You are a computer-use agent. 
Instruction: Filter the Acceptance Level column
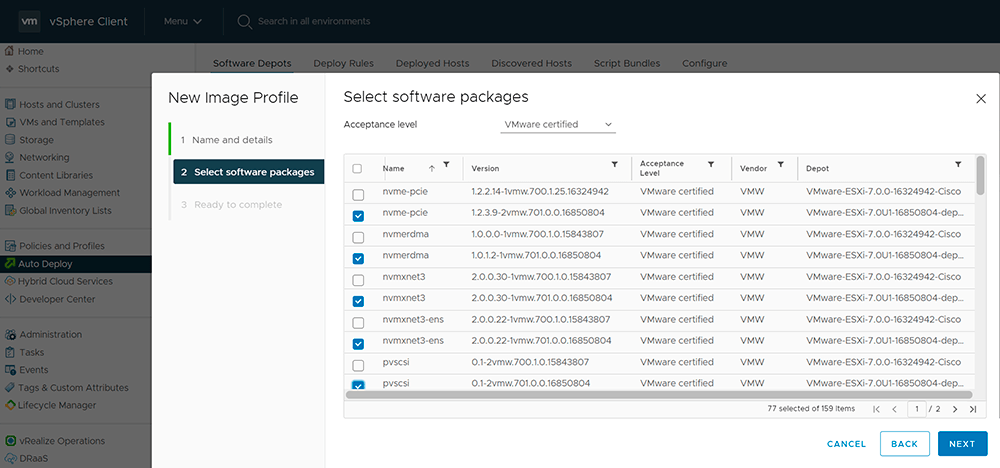pos(710,165)
